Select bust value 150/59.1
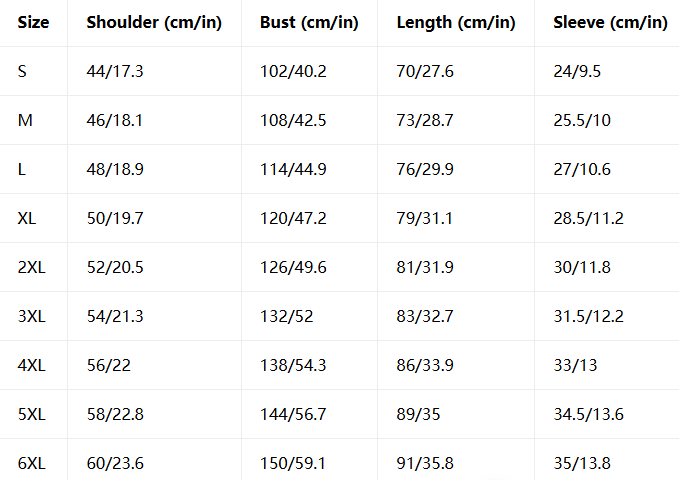The width and height of the screenshot is (679, 480). tap(293, 463)
